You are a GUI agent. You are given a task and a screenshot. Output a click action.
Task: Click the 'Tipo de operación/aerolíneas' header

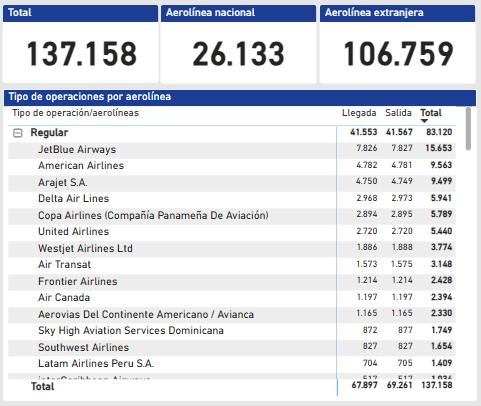tap(76, 113)
